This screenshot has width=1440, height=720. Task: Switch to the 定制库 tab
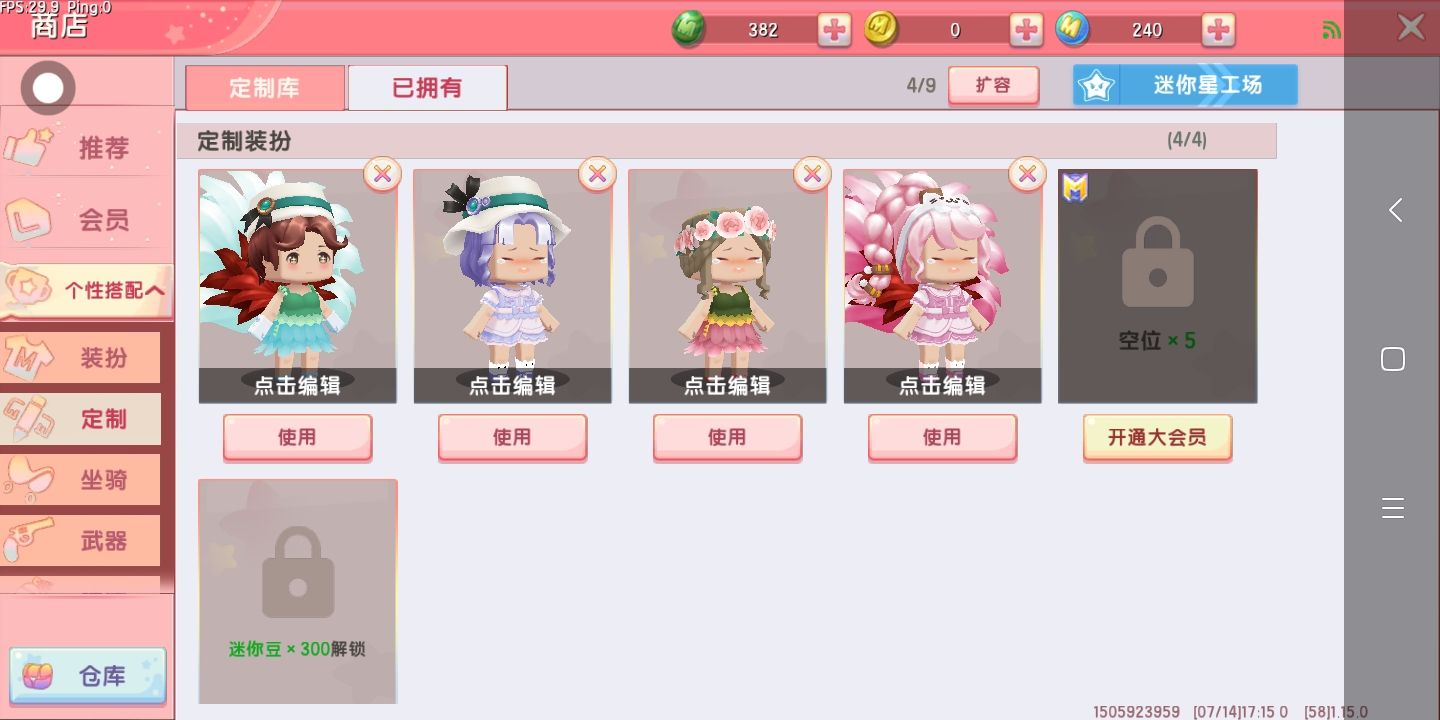click(x=265, y=88)
